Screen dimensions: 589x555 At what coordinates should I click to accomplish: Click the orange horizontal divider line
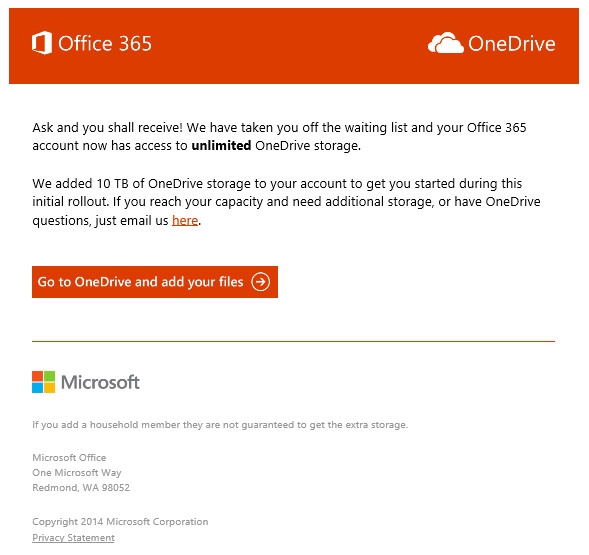coord(293,341)
